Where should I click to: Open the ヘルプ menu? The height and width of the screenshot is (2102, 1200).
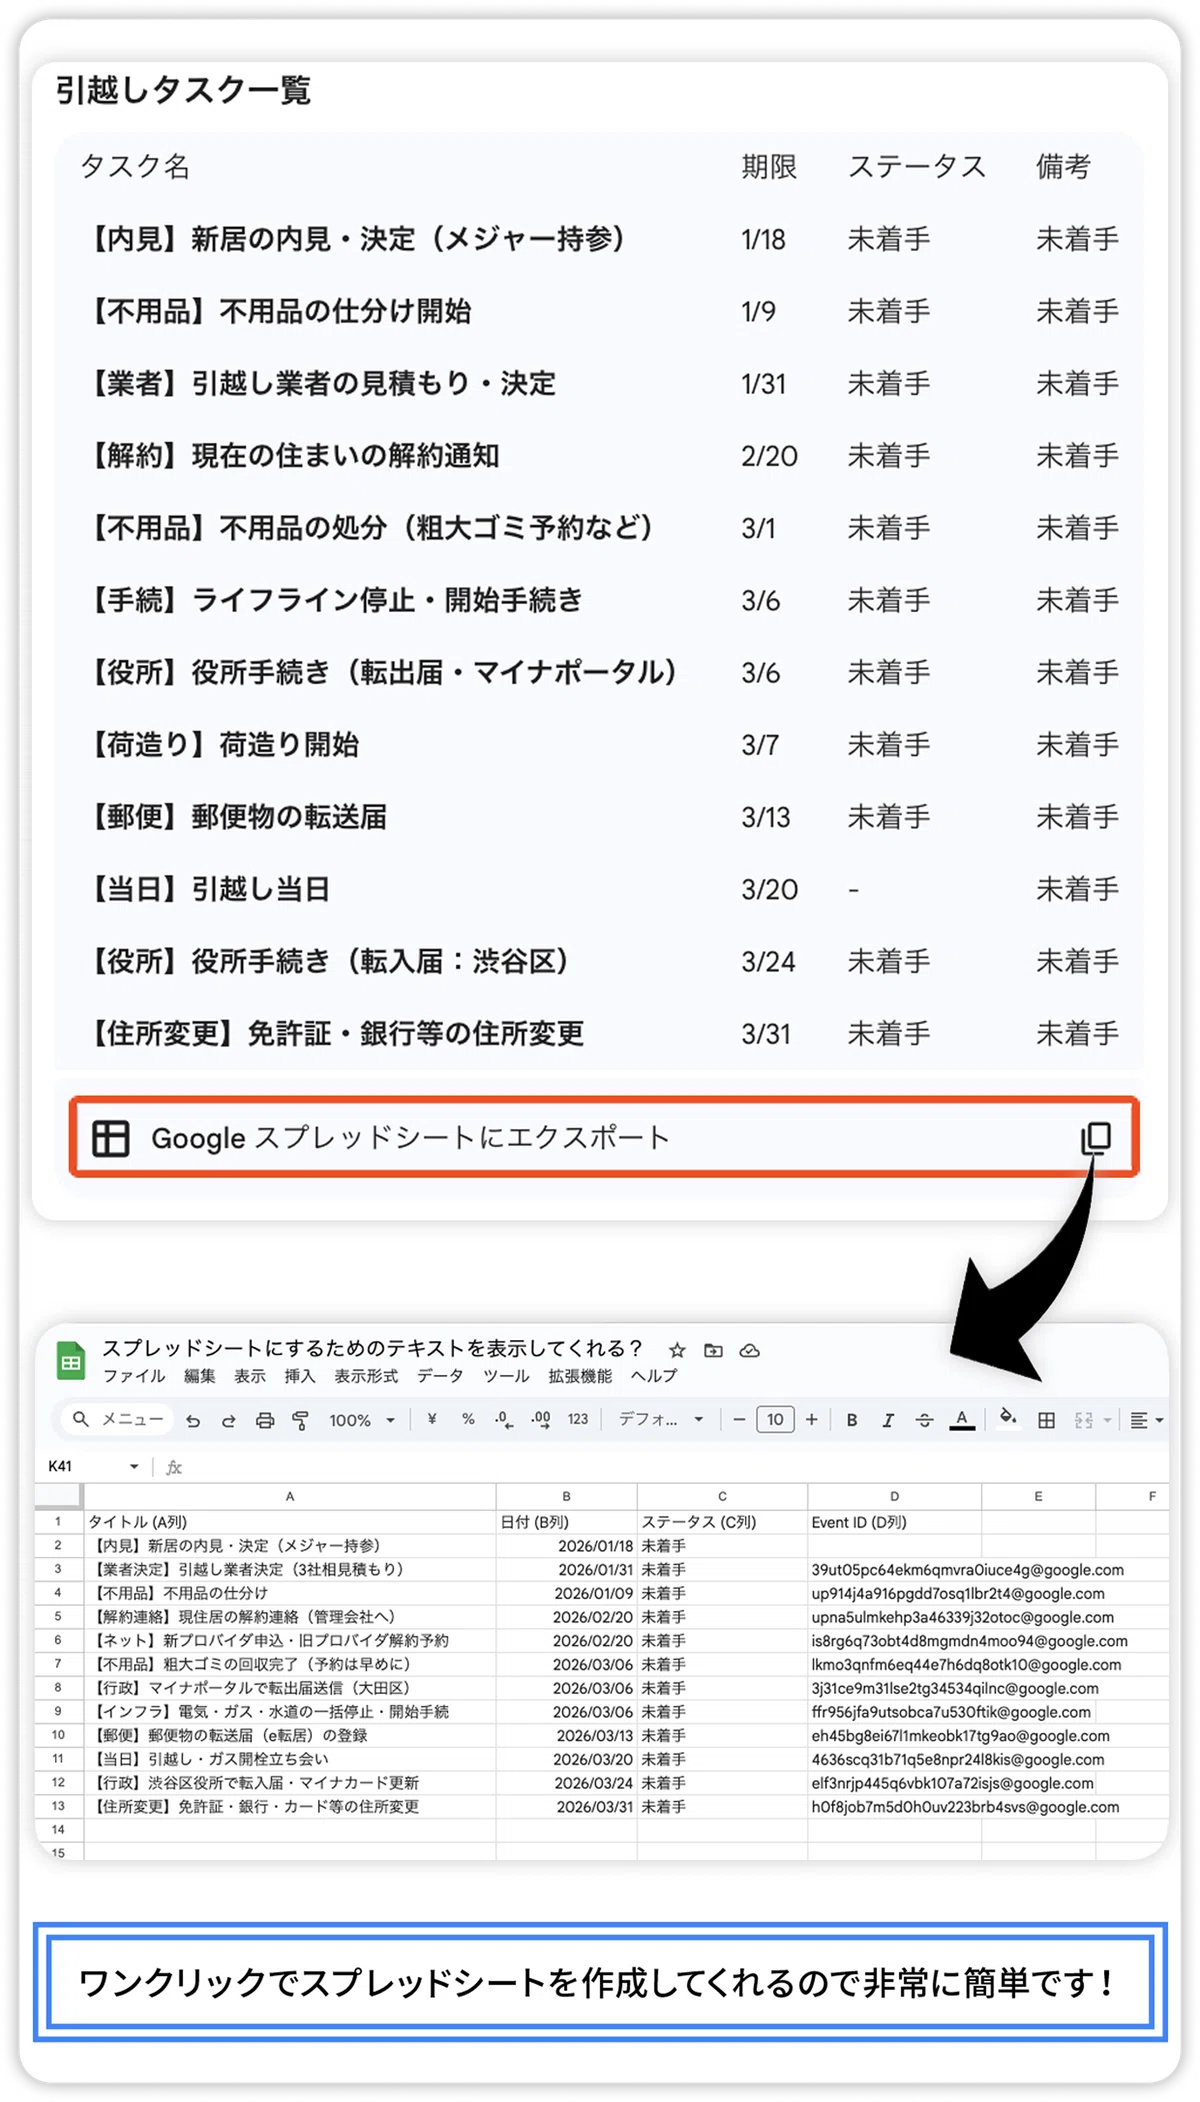pos(654,1376)
